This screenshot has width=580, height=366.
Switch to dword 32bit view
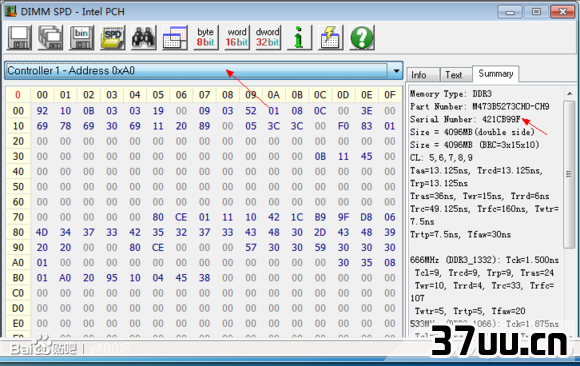point(268,37)
